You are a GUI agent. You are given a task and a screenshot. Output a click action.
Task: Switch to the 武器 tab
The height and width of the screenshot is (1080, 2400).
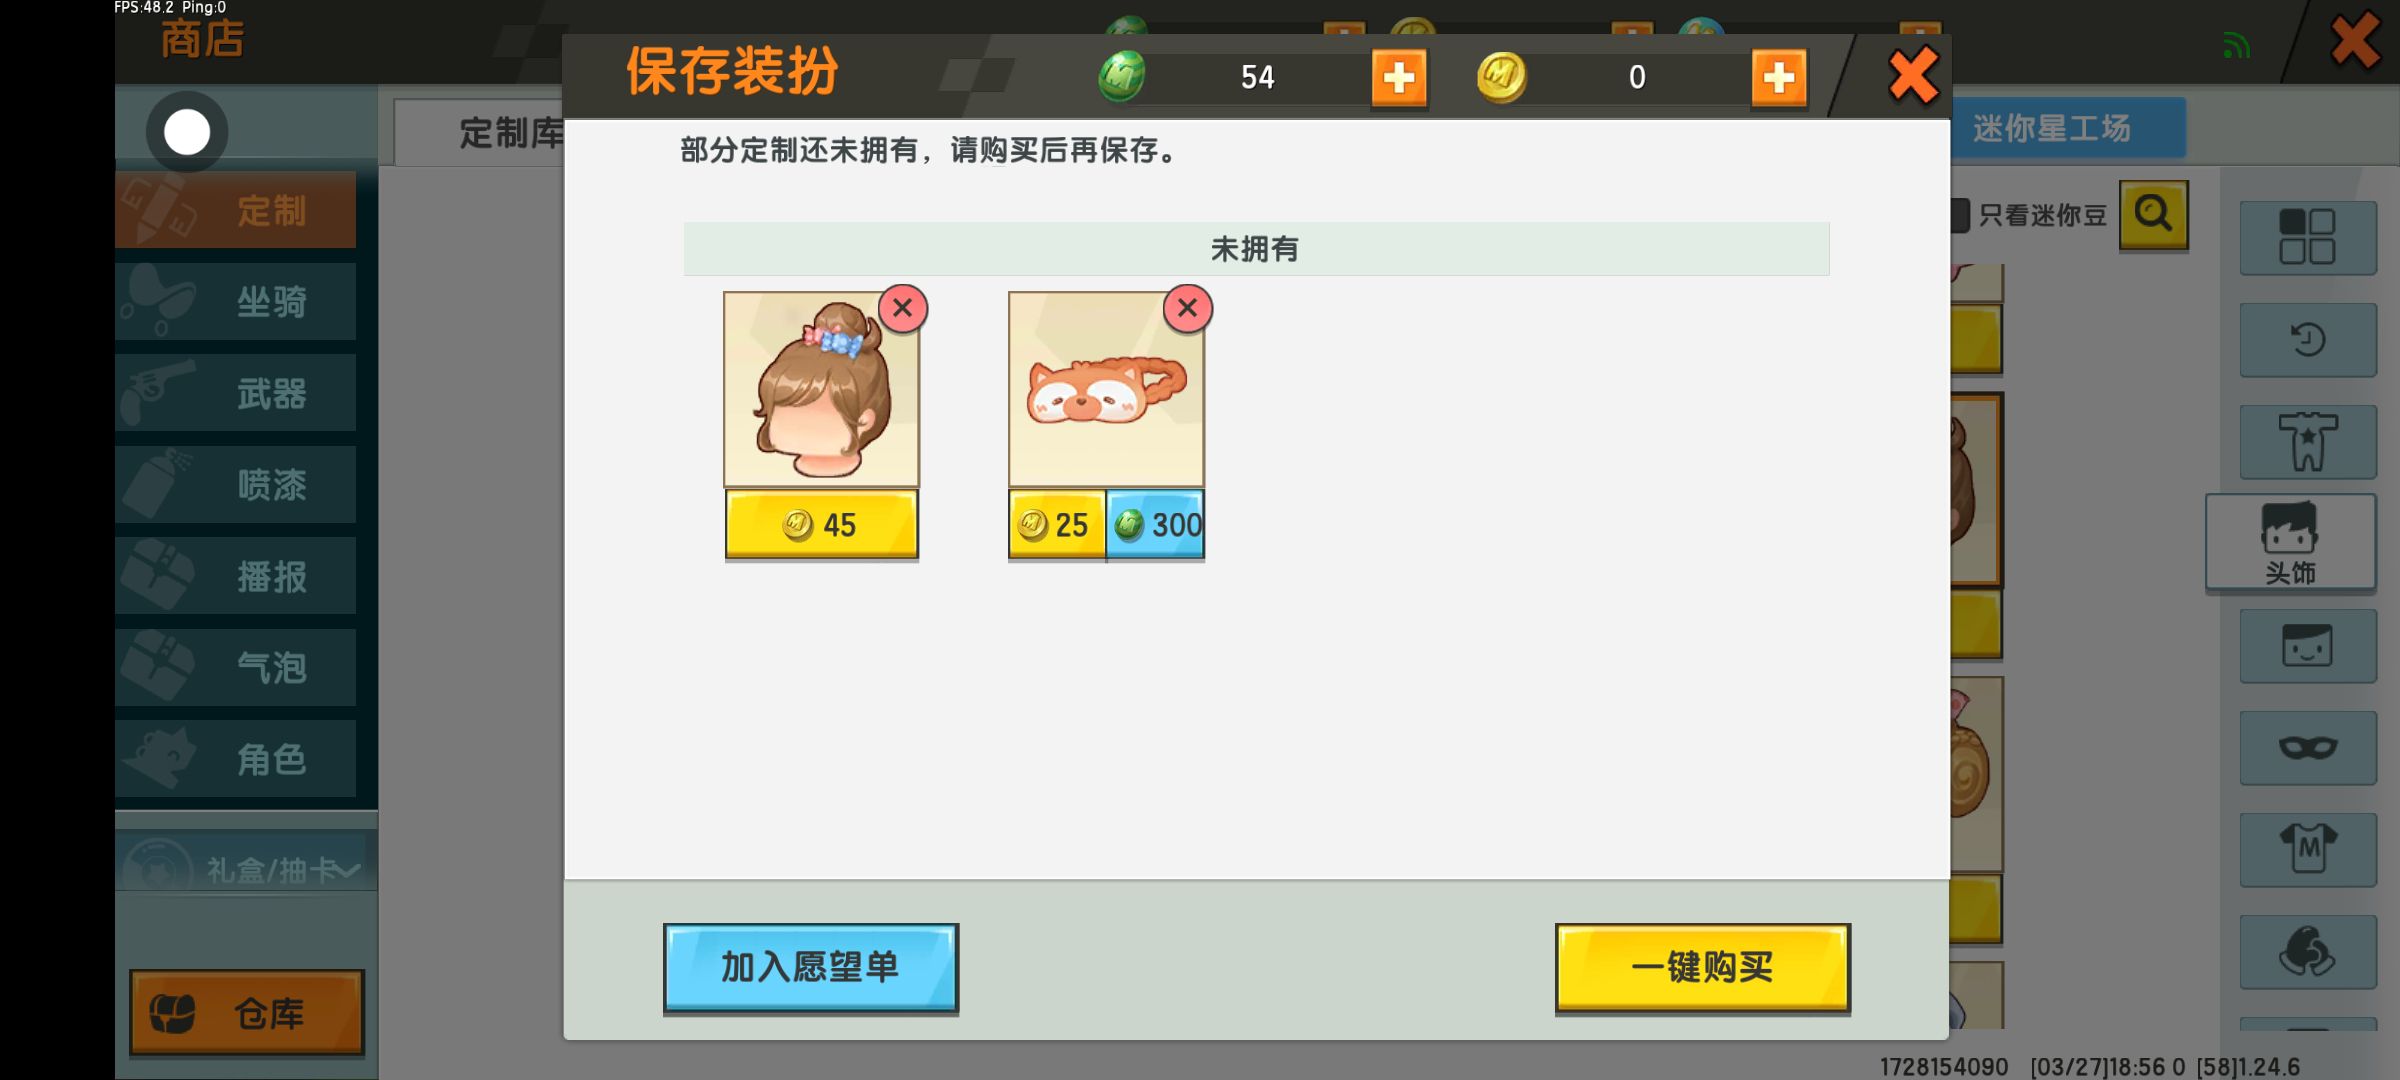click(x=236, y=393)
